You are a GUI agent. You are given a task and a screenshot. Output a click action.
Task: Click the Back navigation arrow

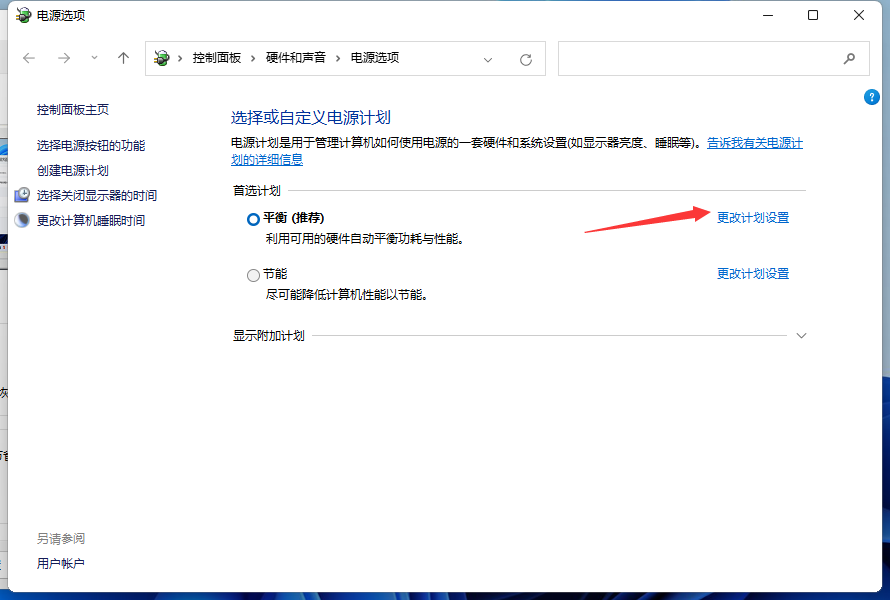coord(29,58)
